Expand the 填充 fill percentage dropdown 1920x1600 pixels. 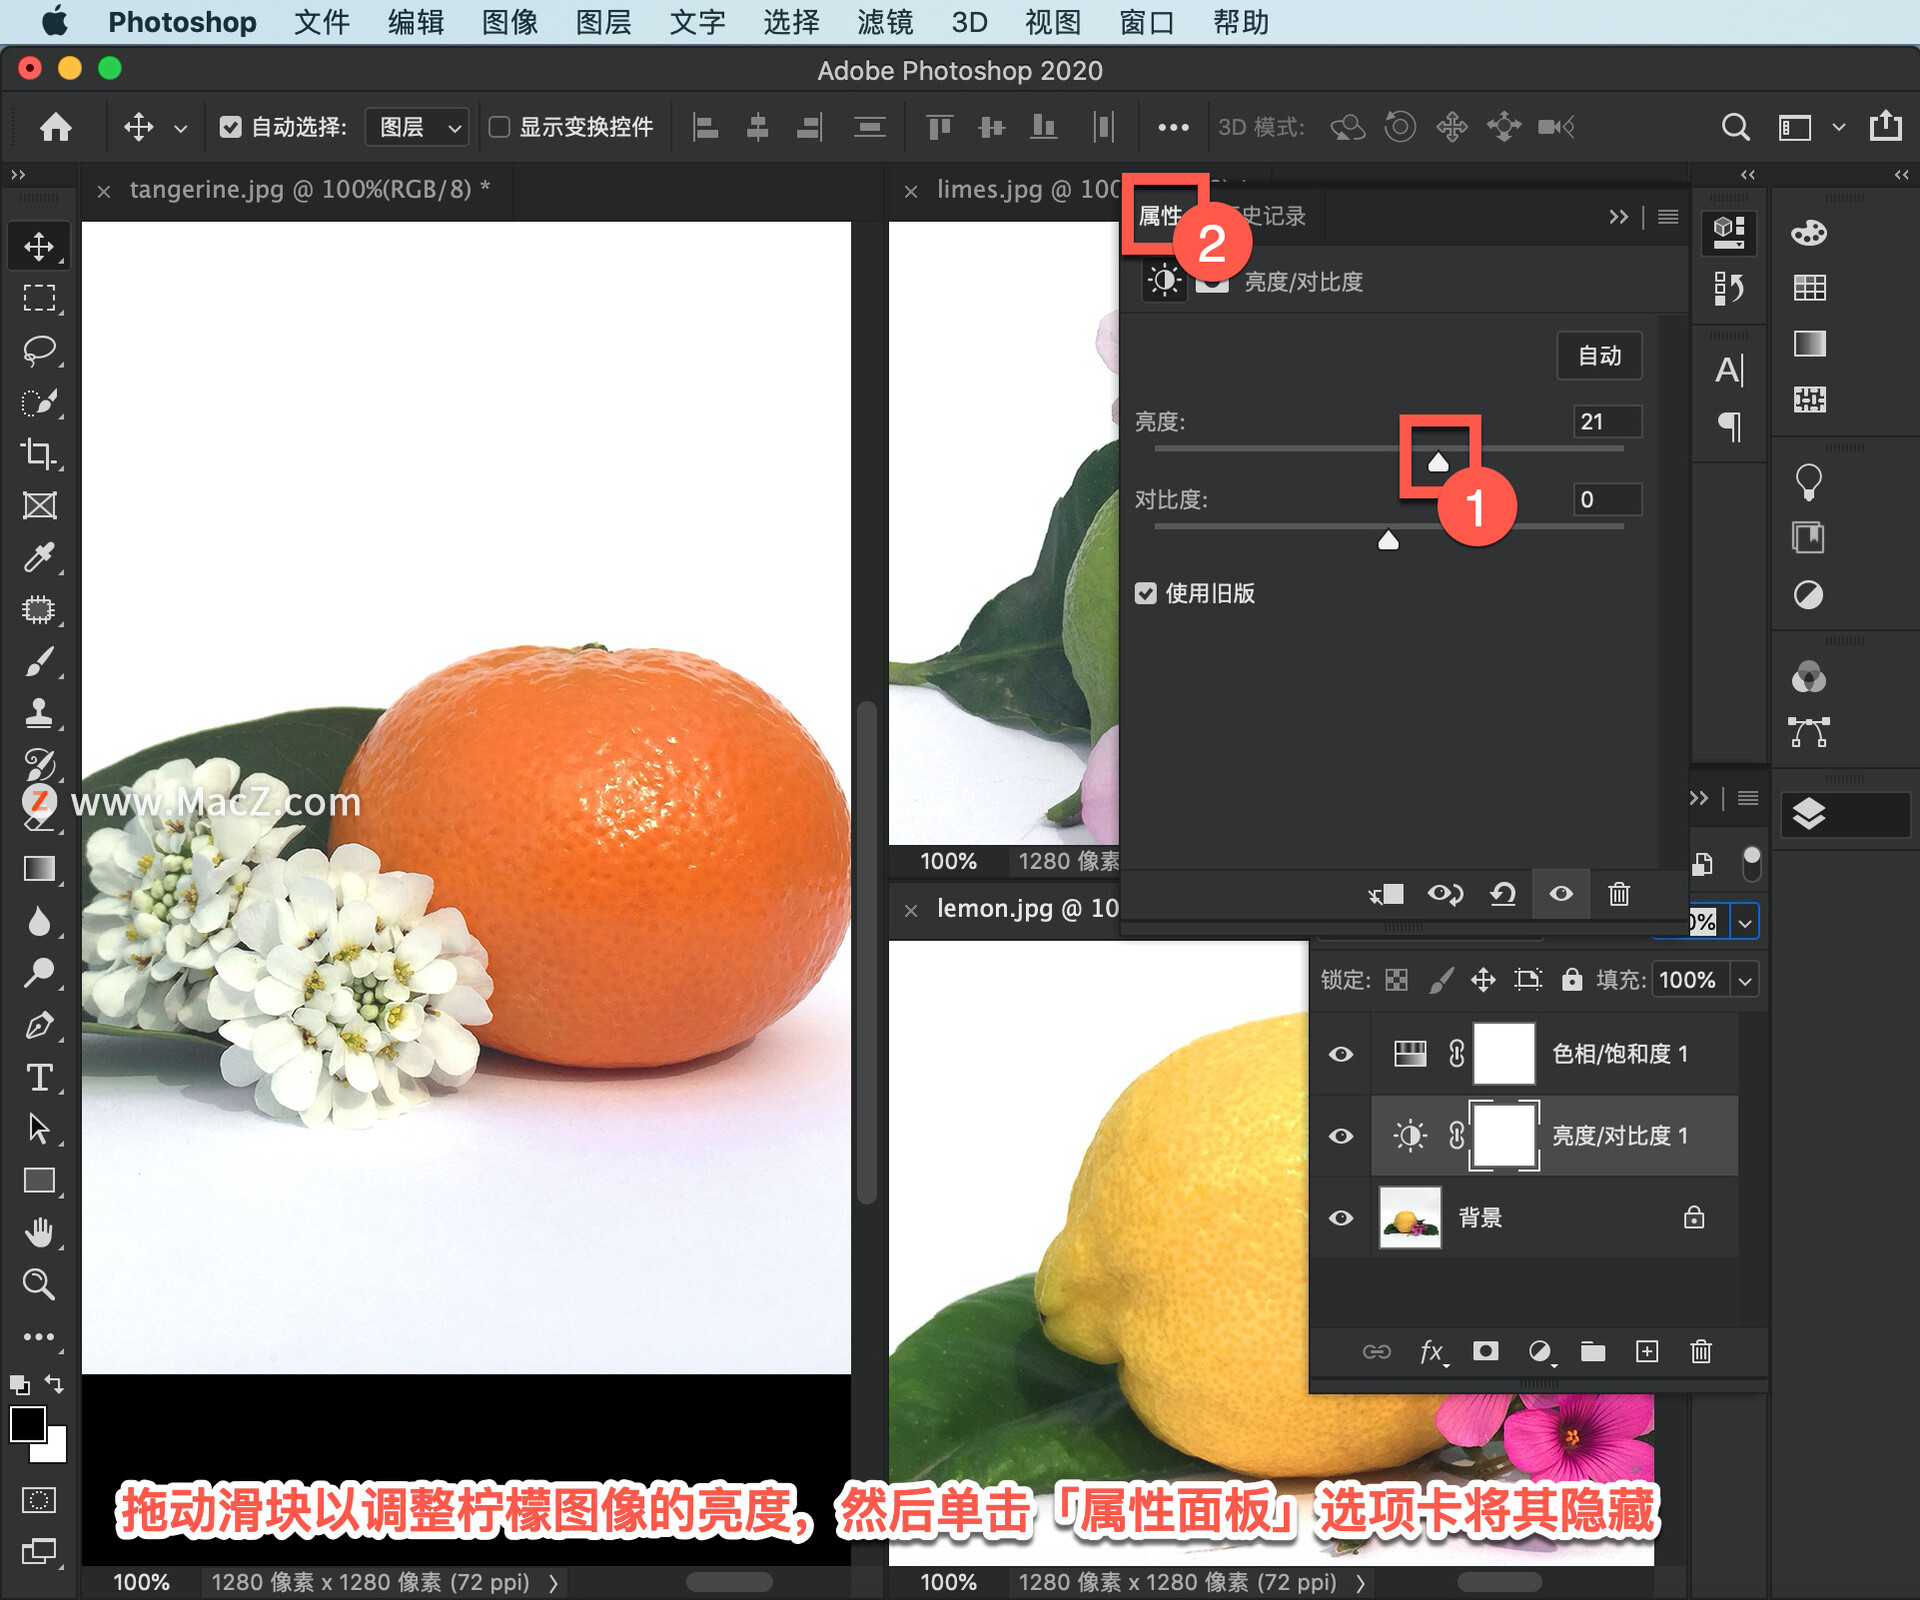coord(1745,980)
